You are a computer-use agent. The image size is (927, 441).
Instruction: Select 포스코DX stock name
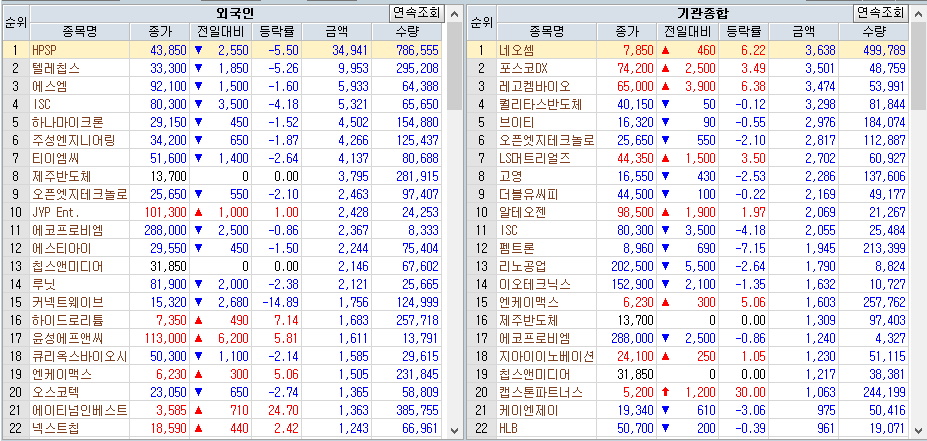pos(524,69)
